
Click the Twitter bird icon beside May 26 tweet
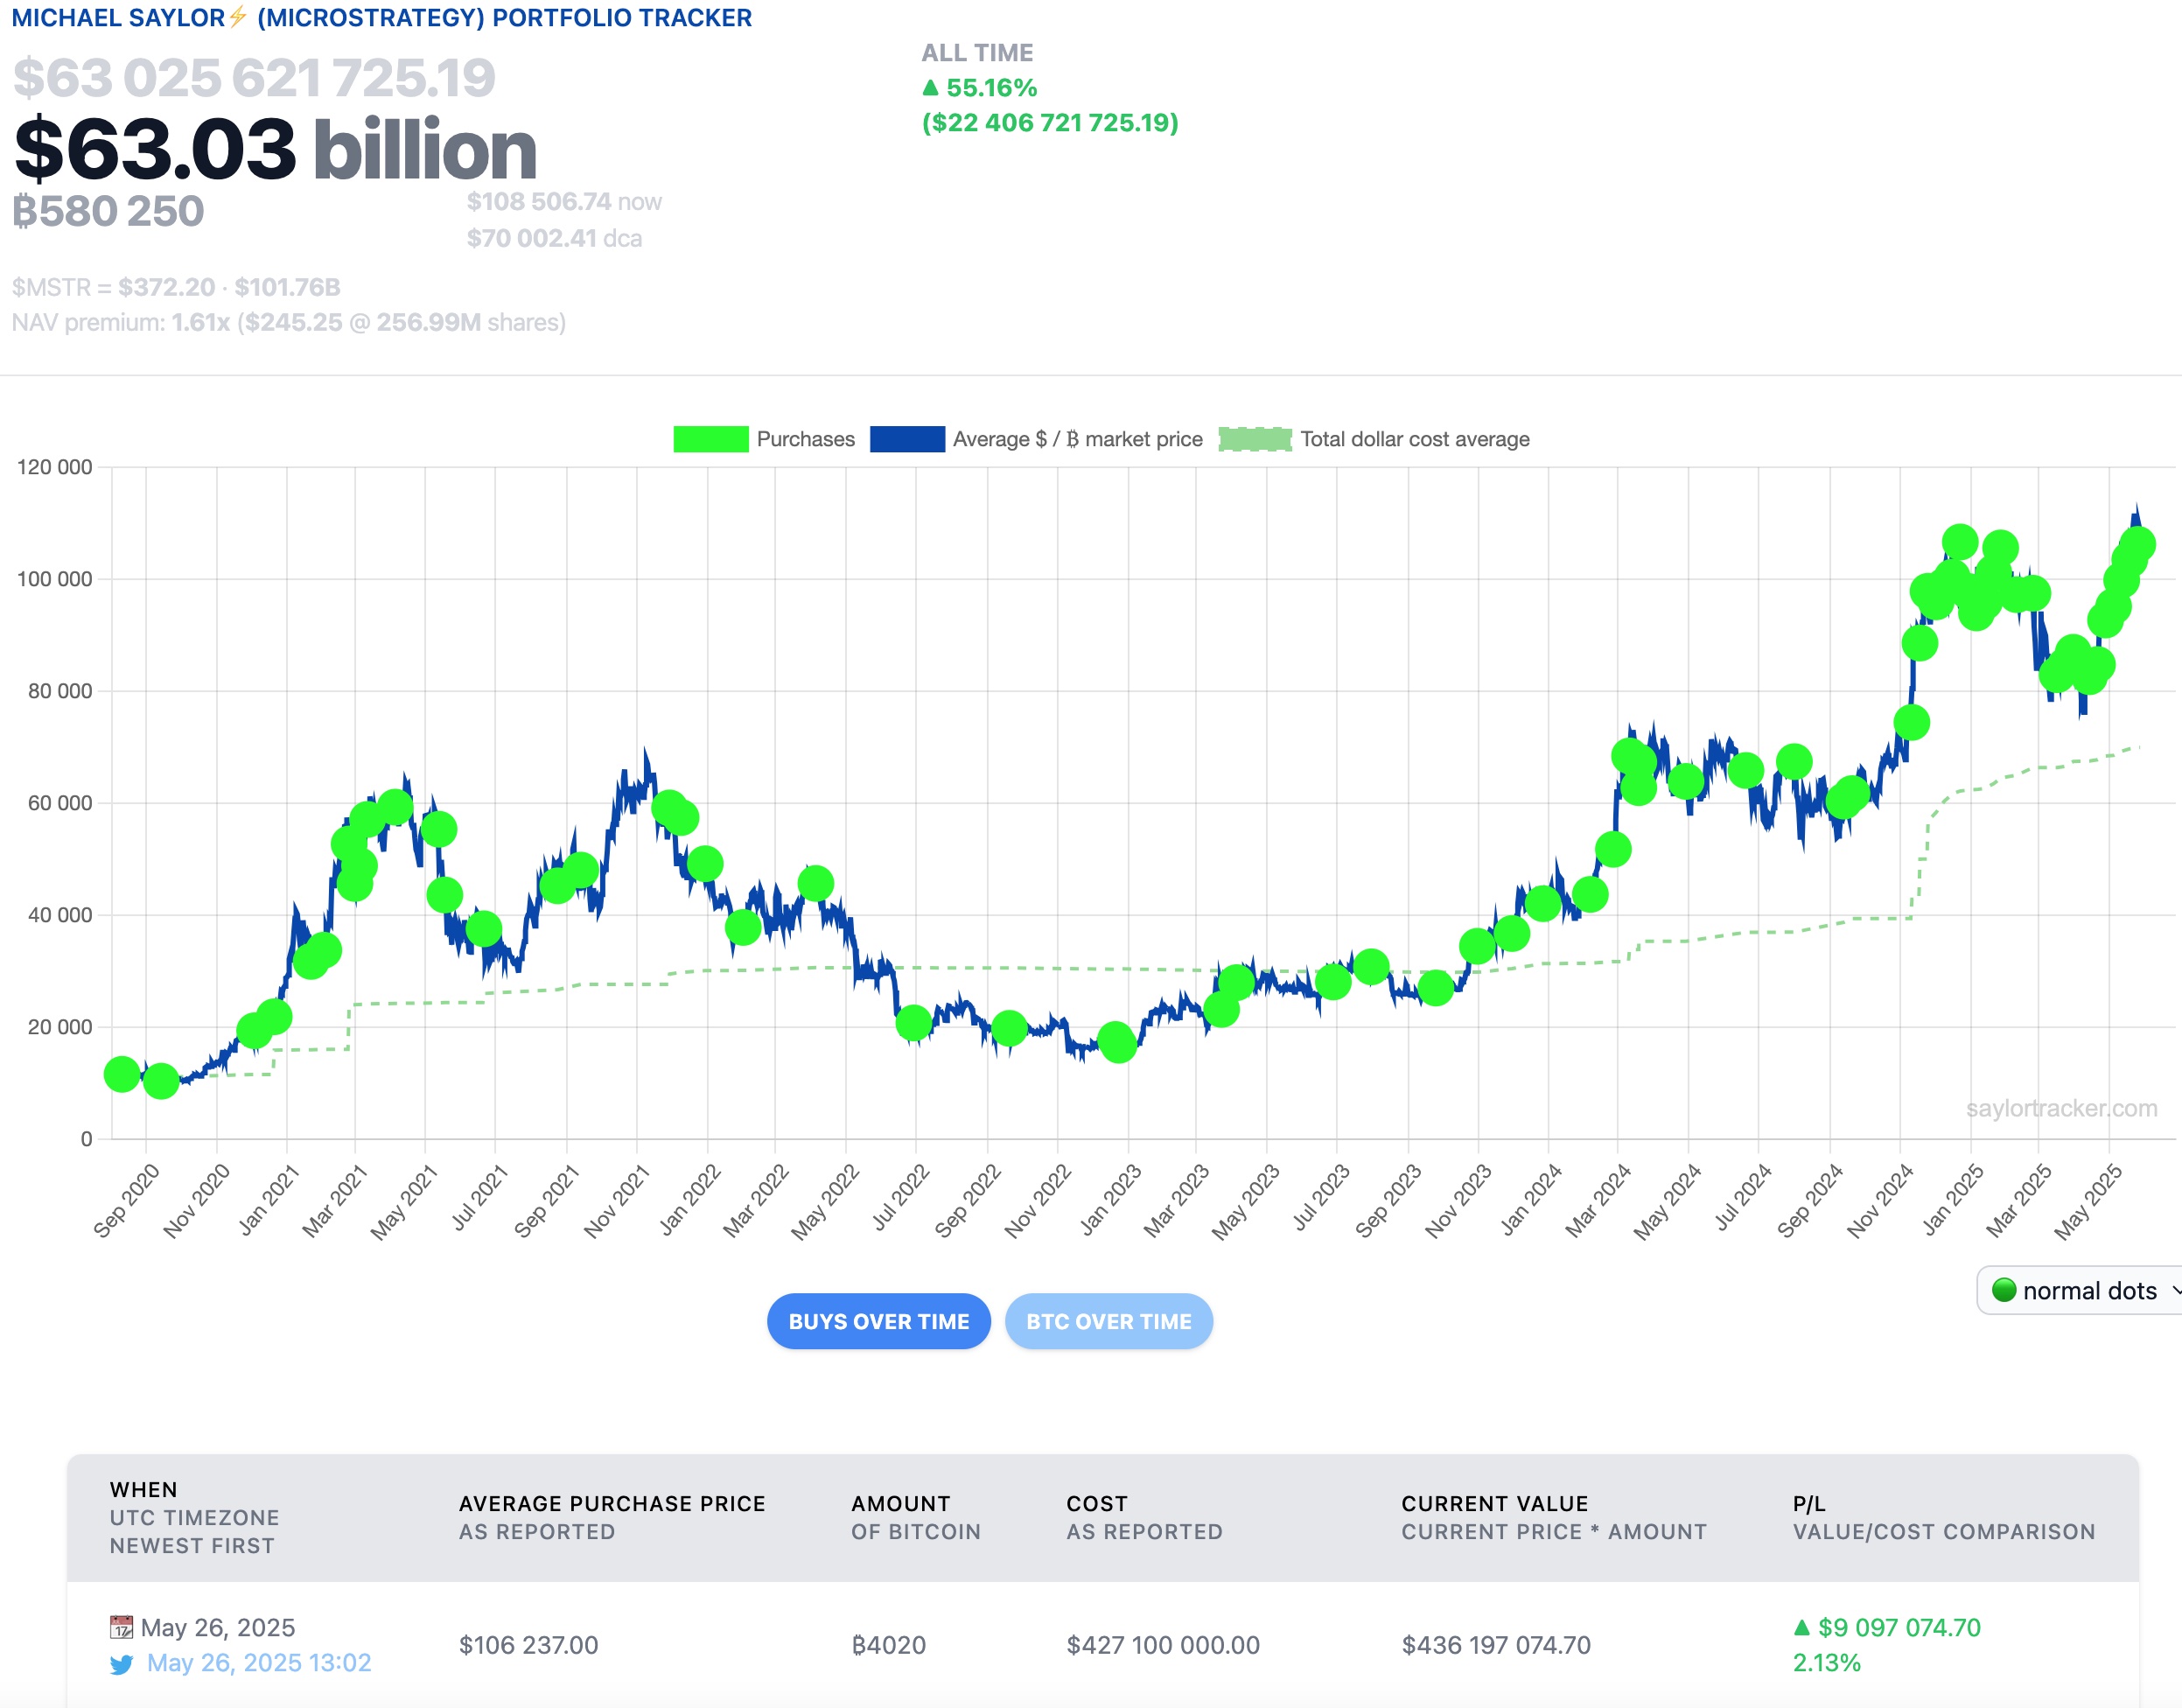tap(121, 1664)
